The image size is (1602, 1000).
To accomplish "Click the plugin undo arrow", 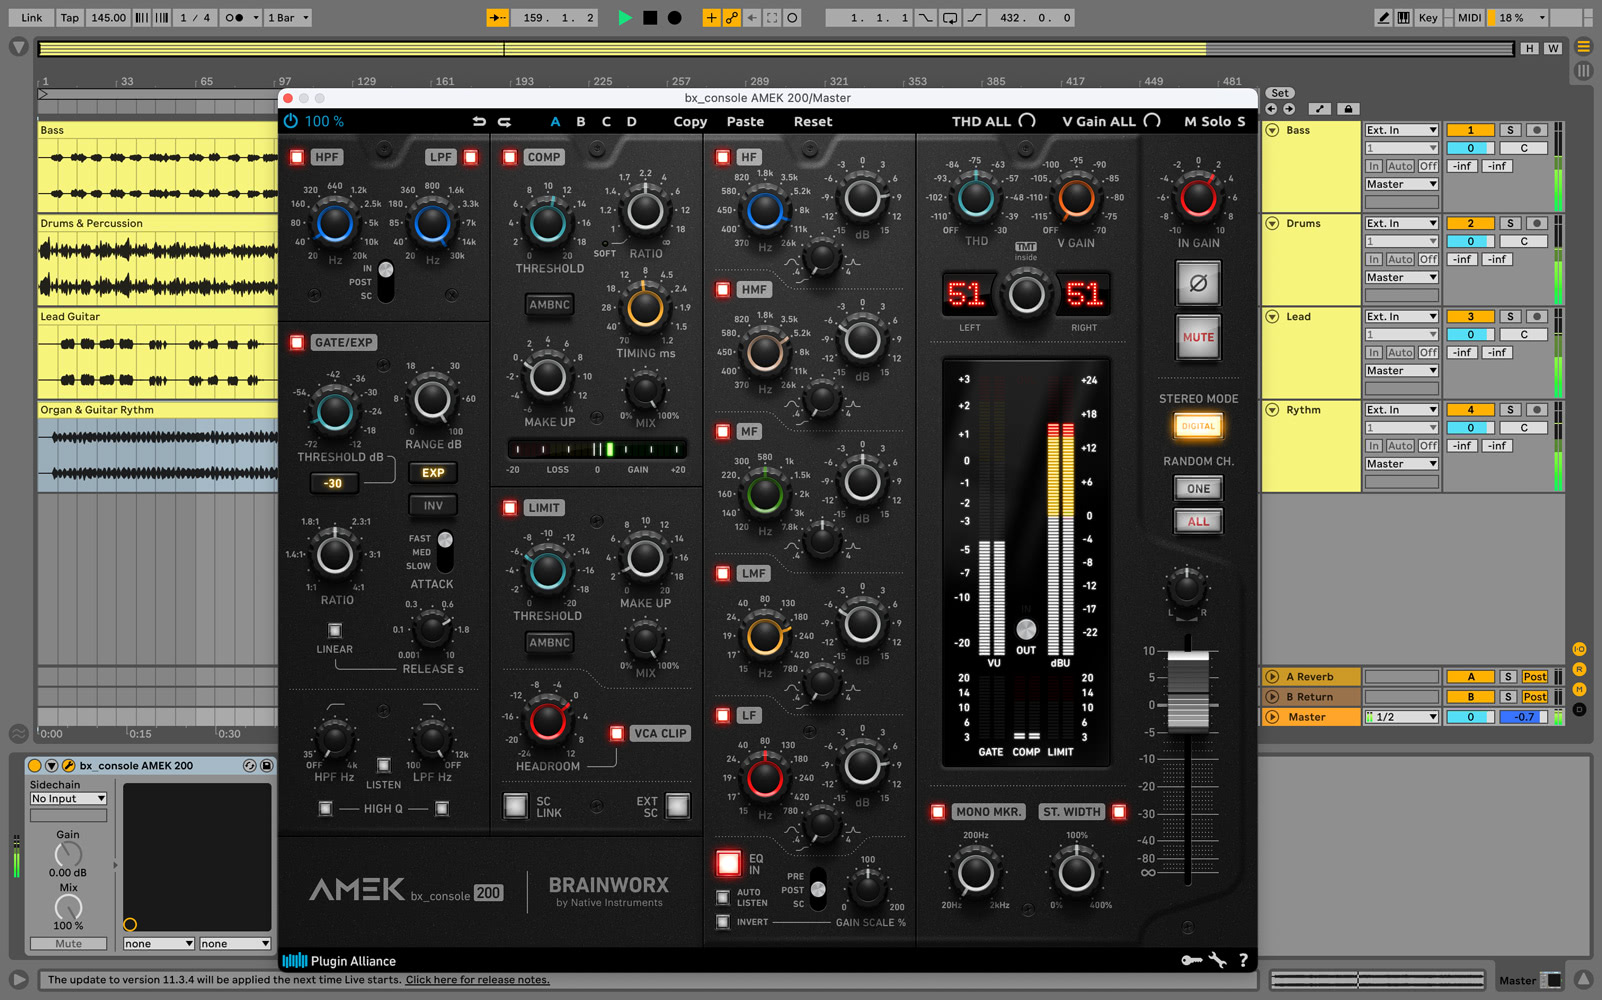I will (479, 121).
